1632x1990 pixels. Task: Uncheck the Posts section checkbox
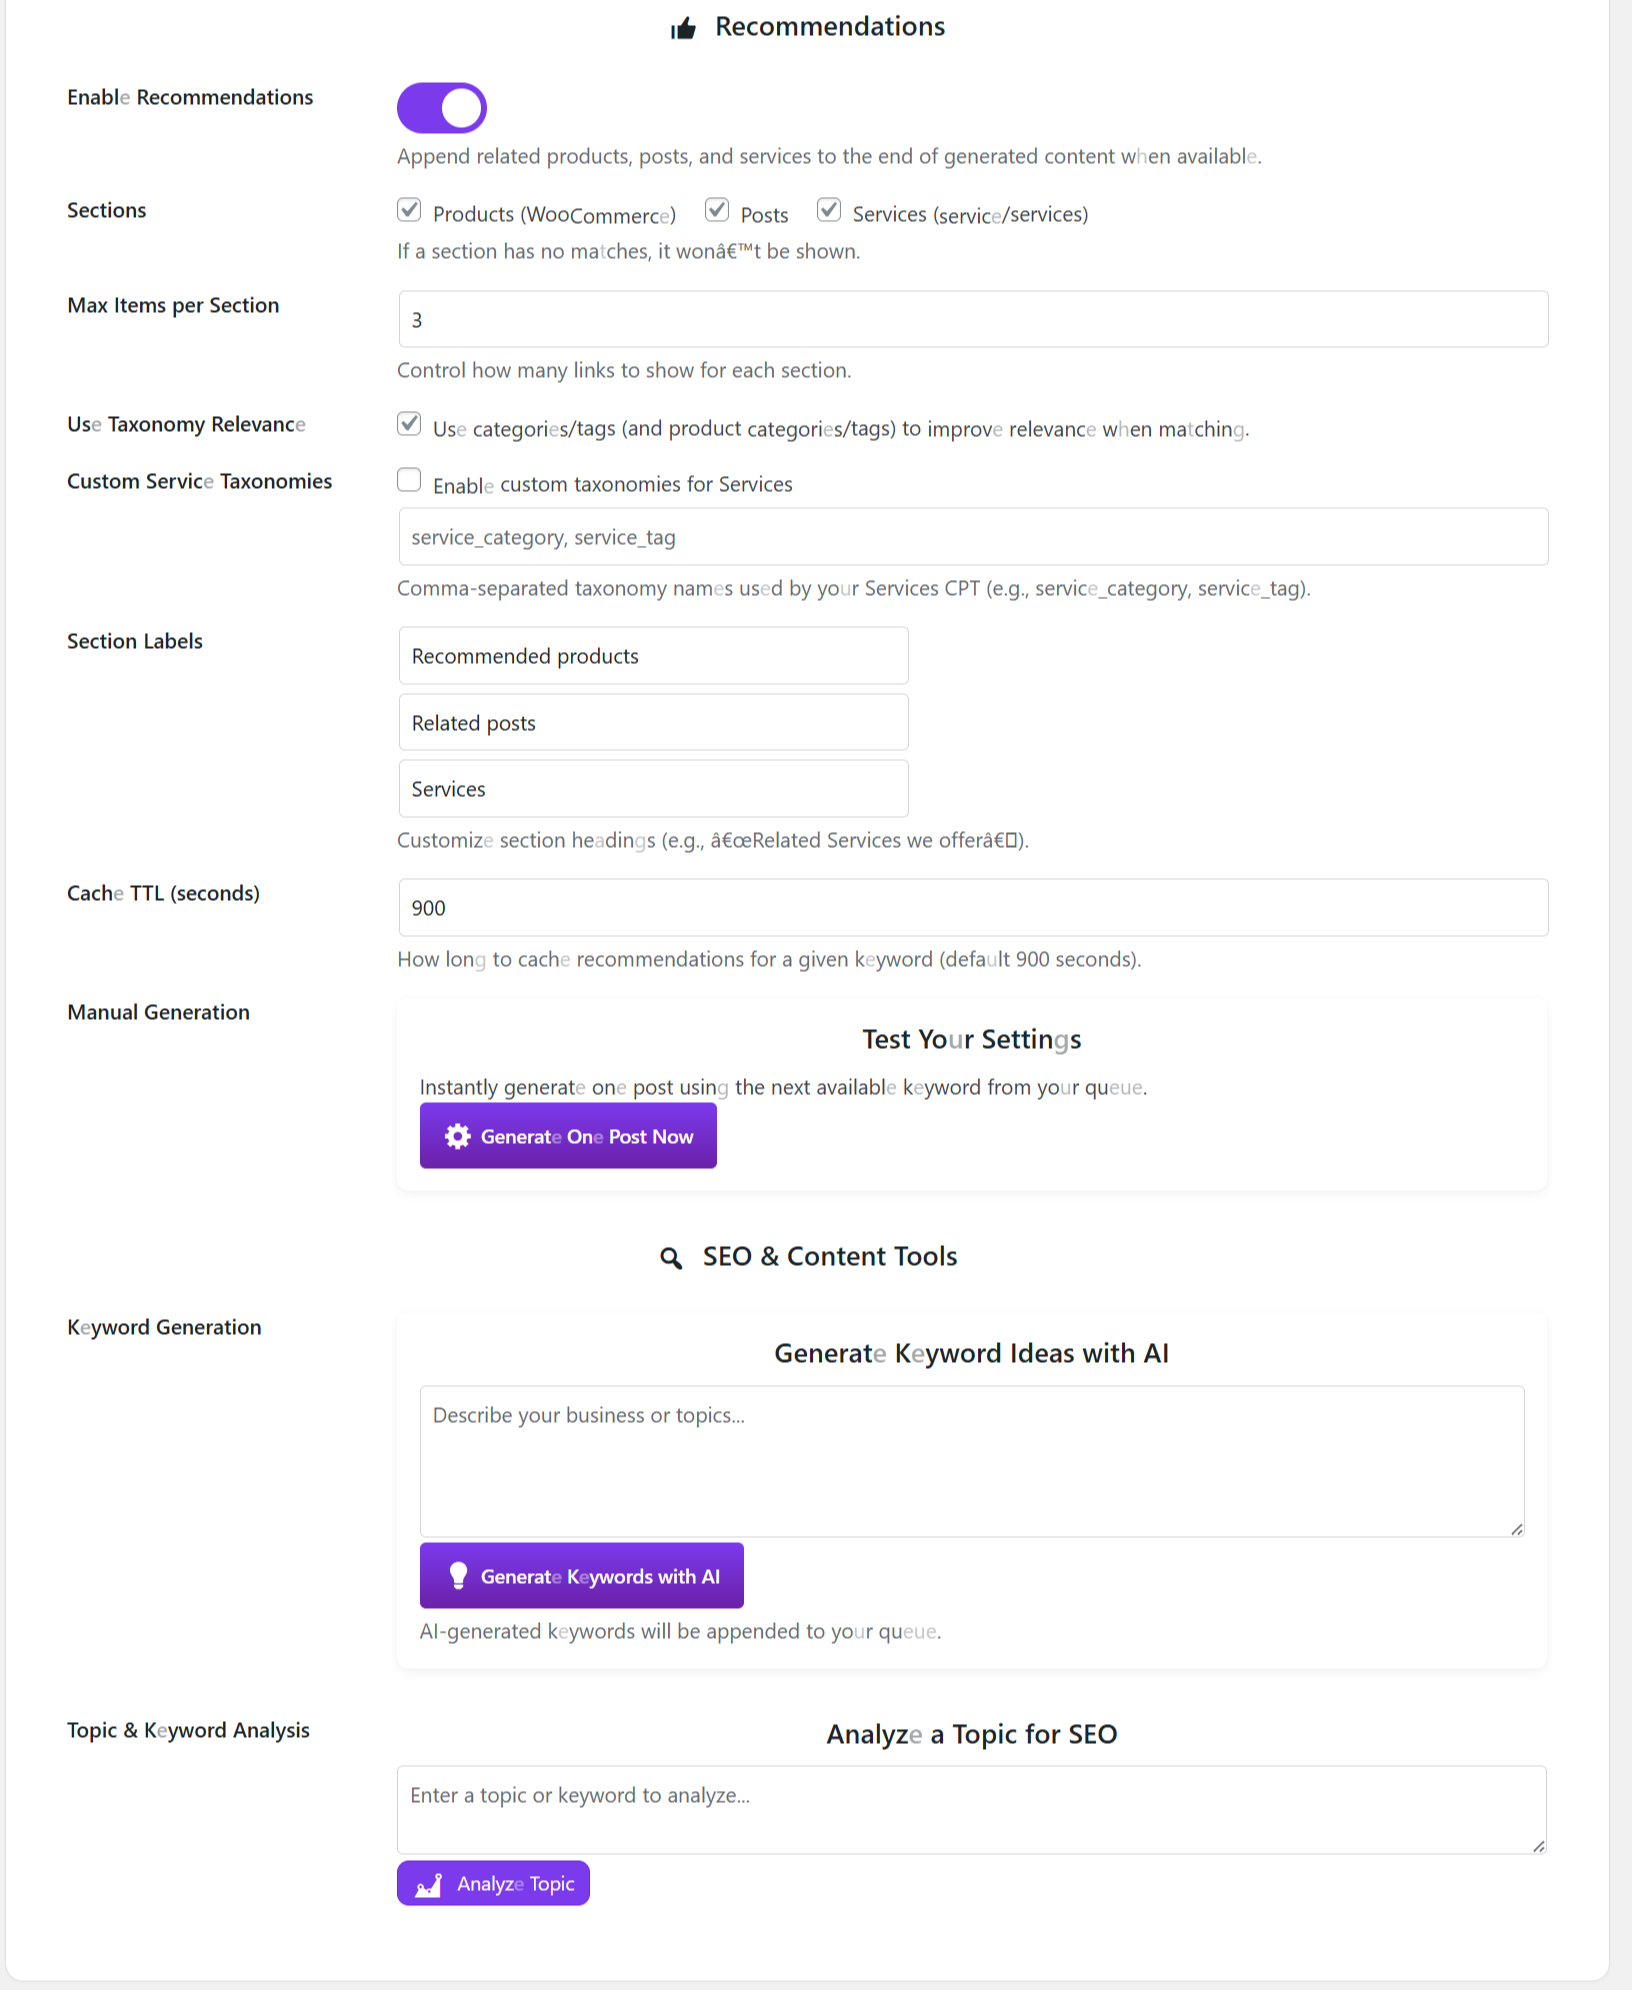pos(716,210)
